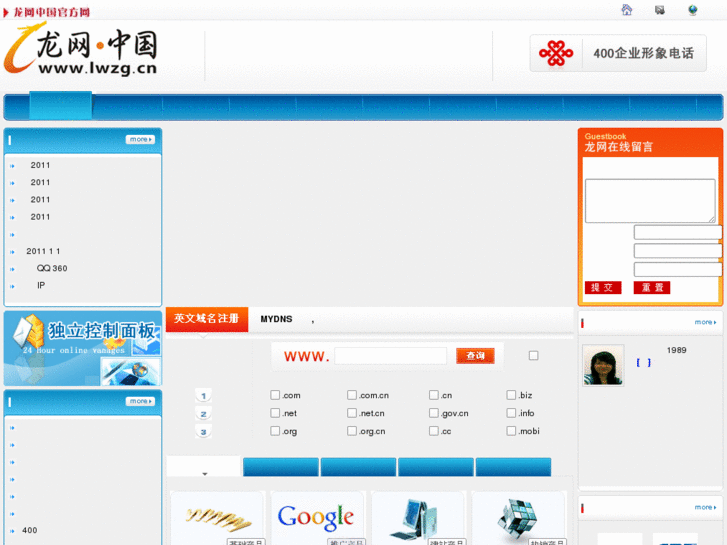This screenshot has width=727, height=545.
Task: Click the more button above the 400 list
Action: click(x=140, y=401)
